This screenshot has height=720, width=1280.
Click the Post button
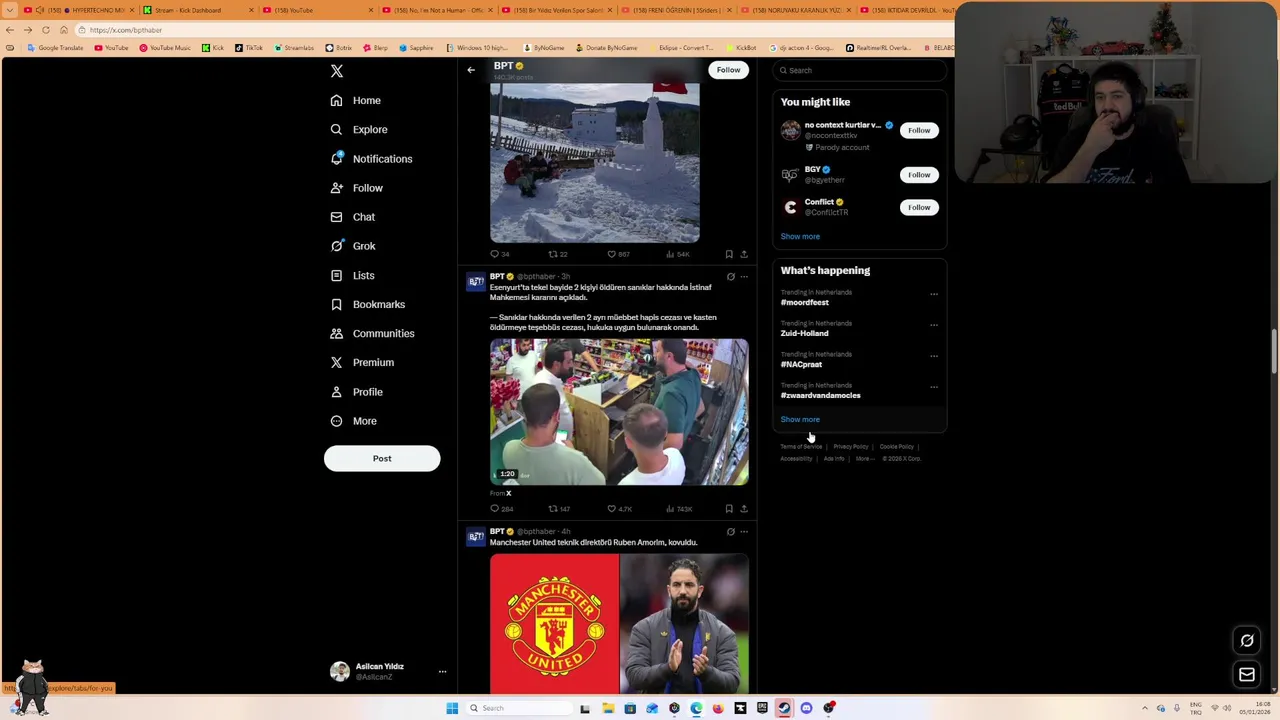[382, 458]
